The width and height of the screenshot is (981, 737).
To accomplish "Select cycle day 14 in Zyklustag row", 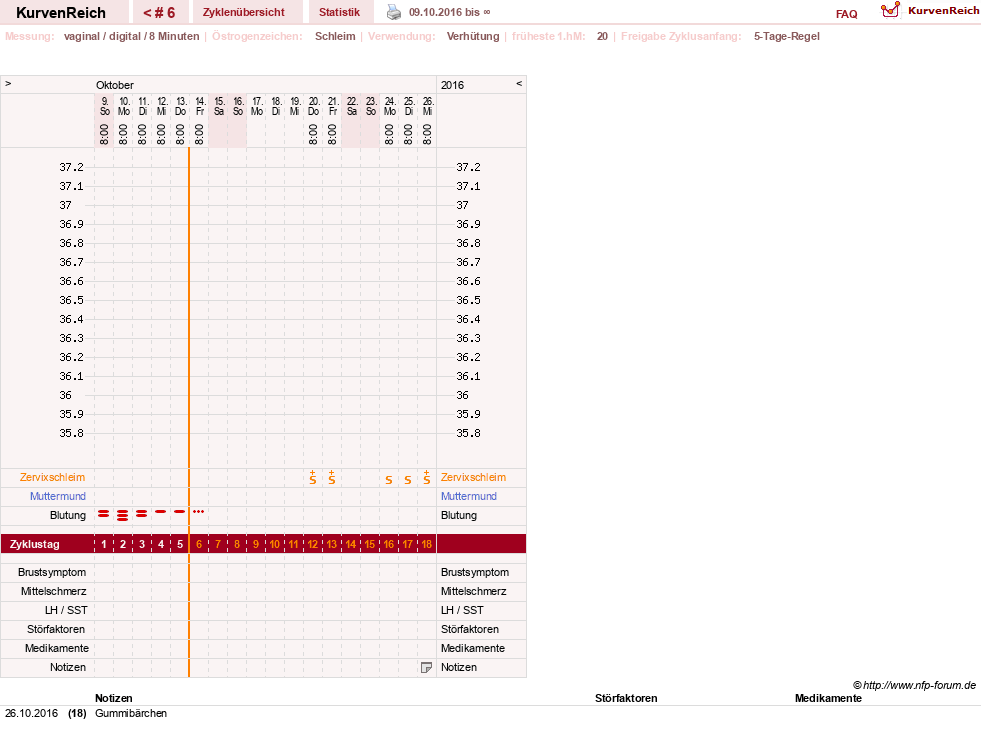I will [x=351, y=544].
